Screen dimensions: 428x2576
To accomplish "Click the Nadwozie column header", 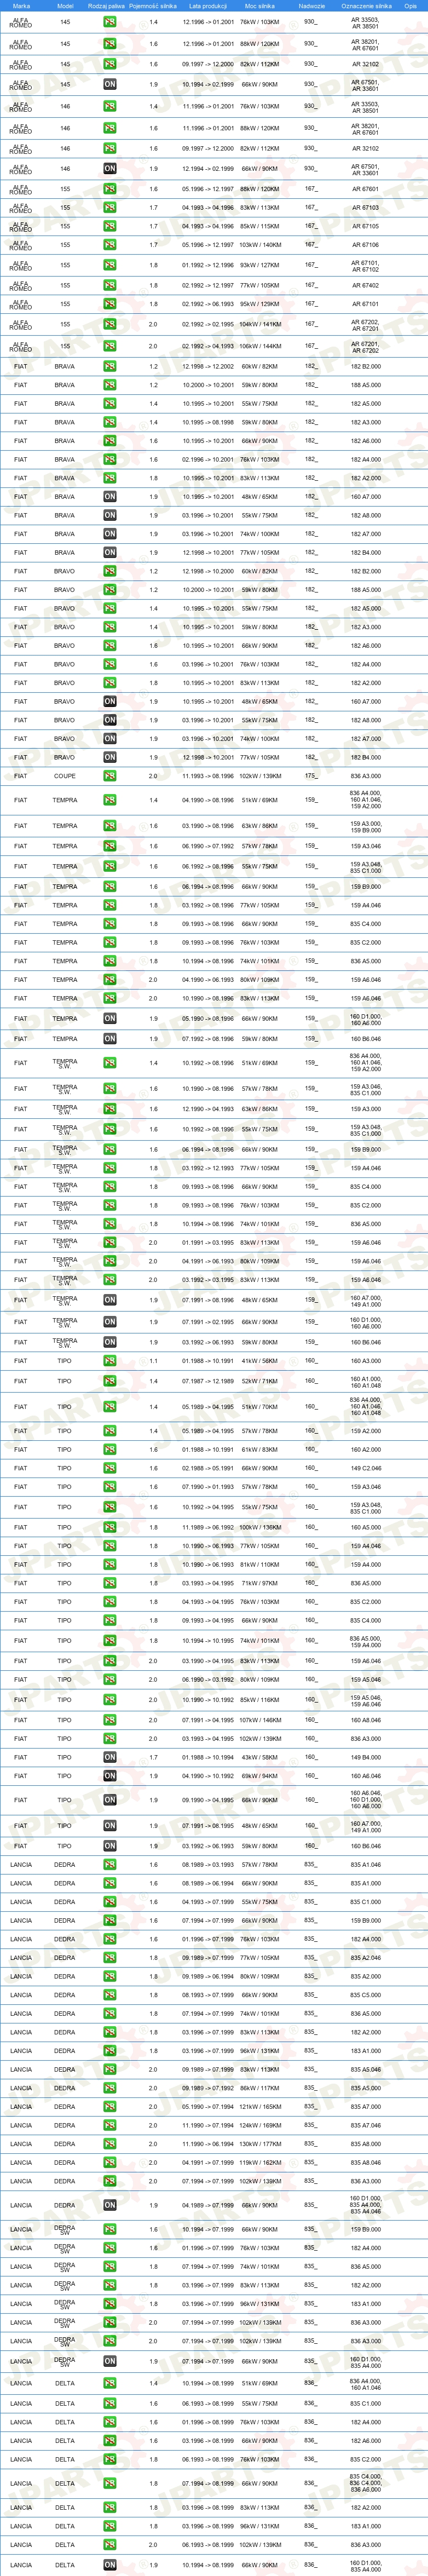I will tap(311, 6).
